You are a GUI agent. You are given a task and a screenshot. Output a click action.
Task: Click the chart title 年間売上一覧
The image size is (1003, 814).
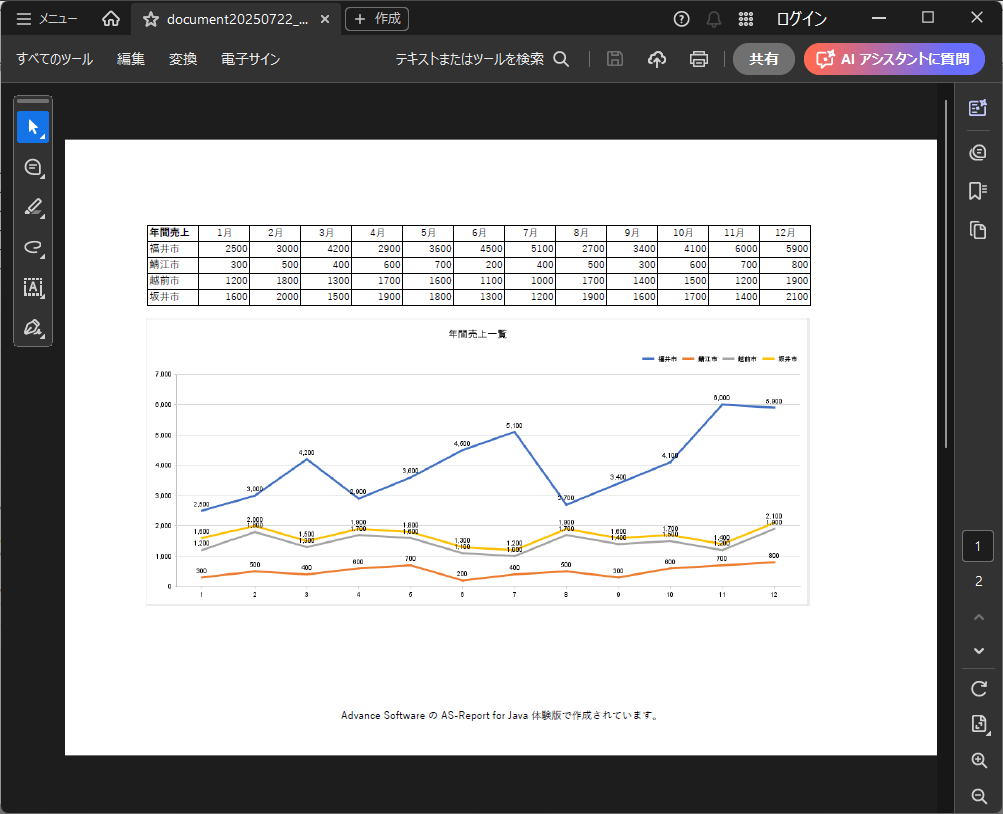point(477,334)
